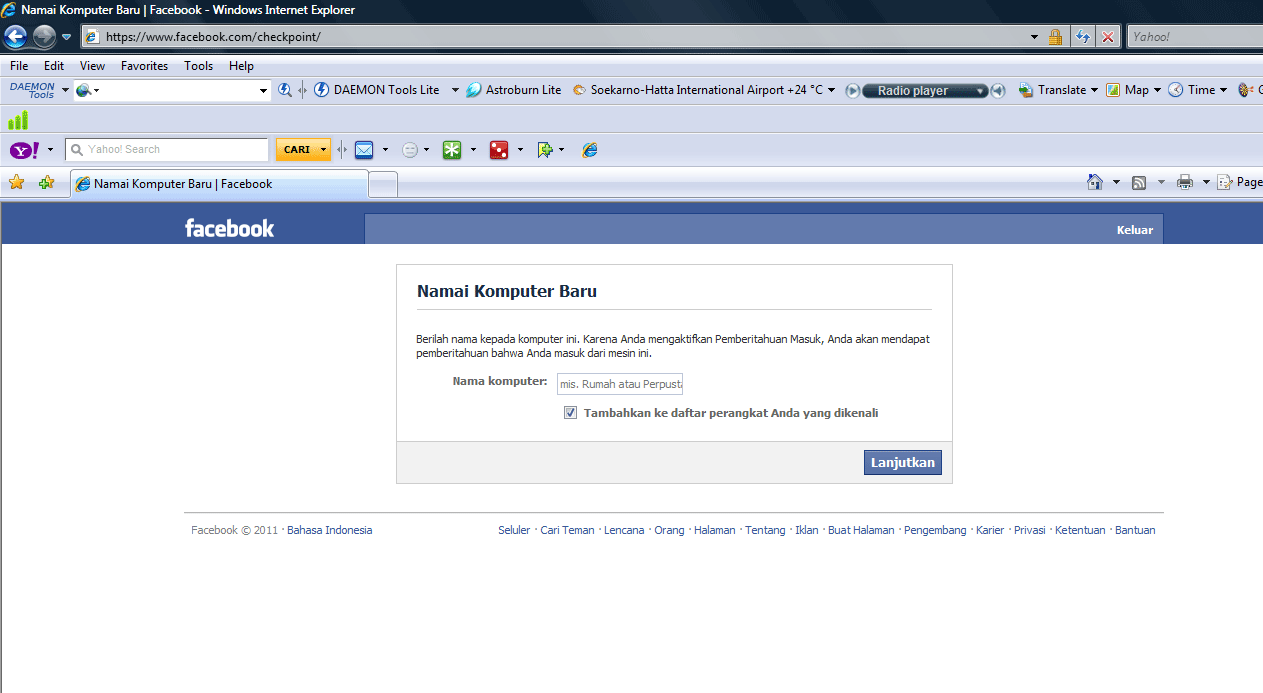The height and width of the screenshot is (693, 1263).
Task: Click the green signal bars icon
Action: click(x=18, y=121)
